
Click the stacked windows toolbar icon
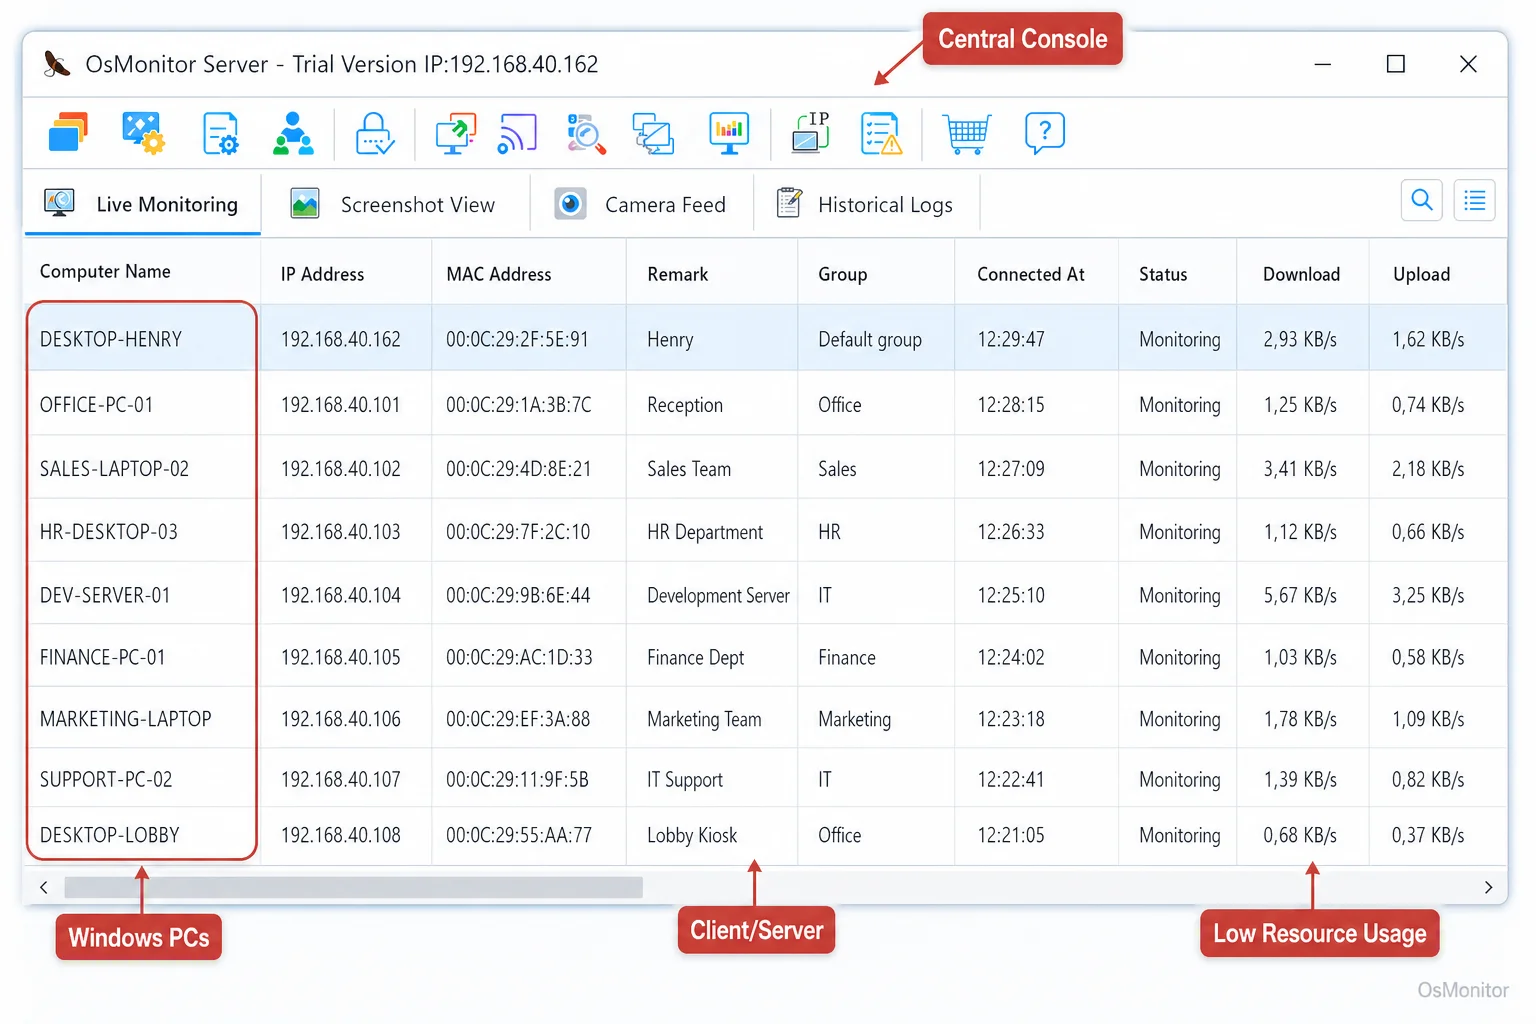(x=68, y=132)
